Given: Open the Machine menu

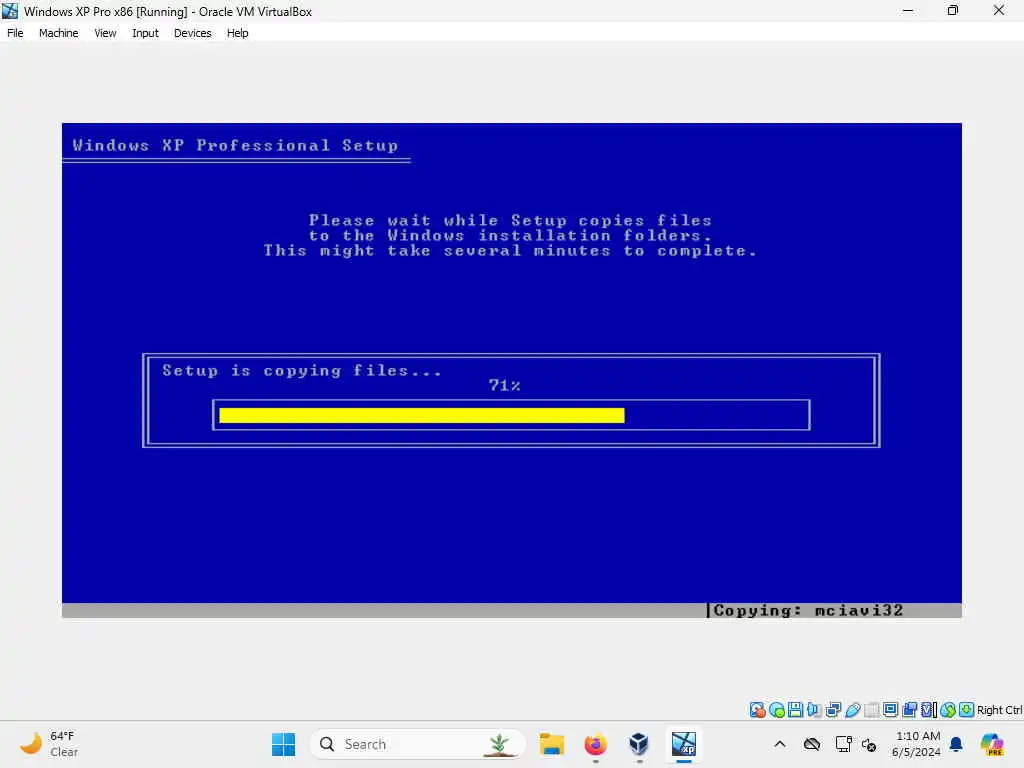Looking at the screenshot, I should (58, 33).
